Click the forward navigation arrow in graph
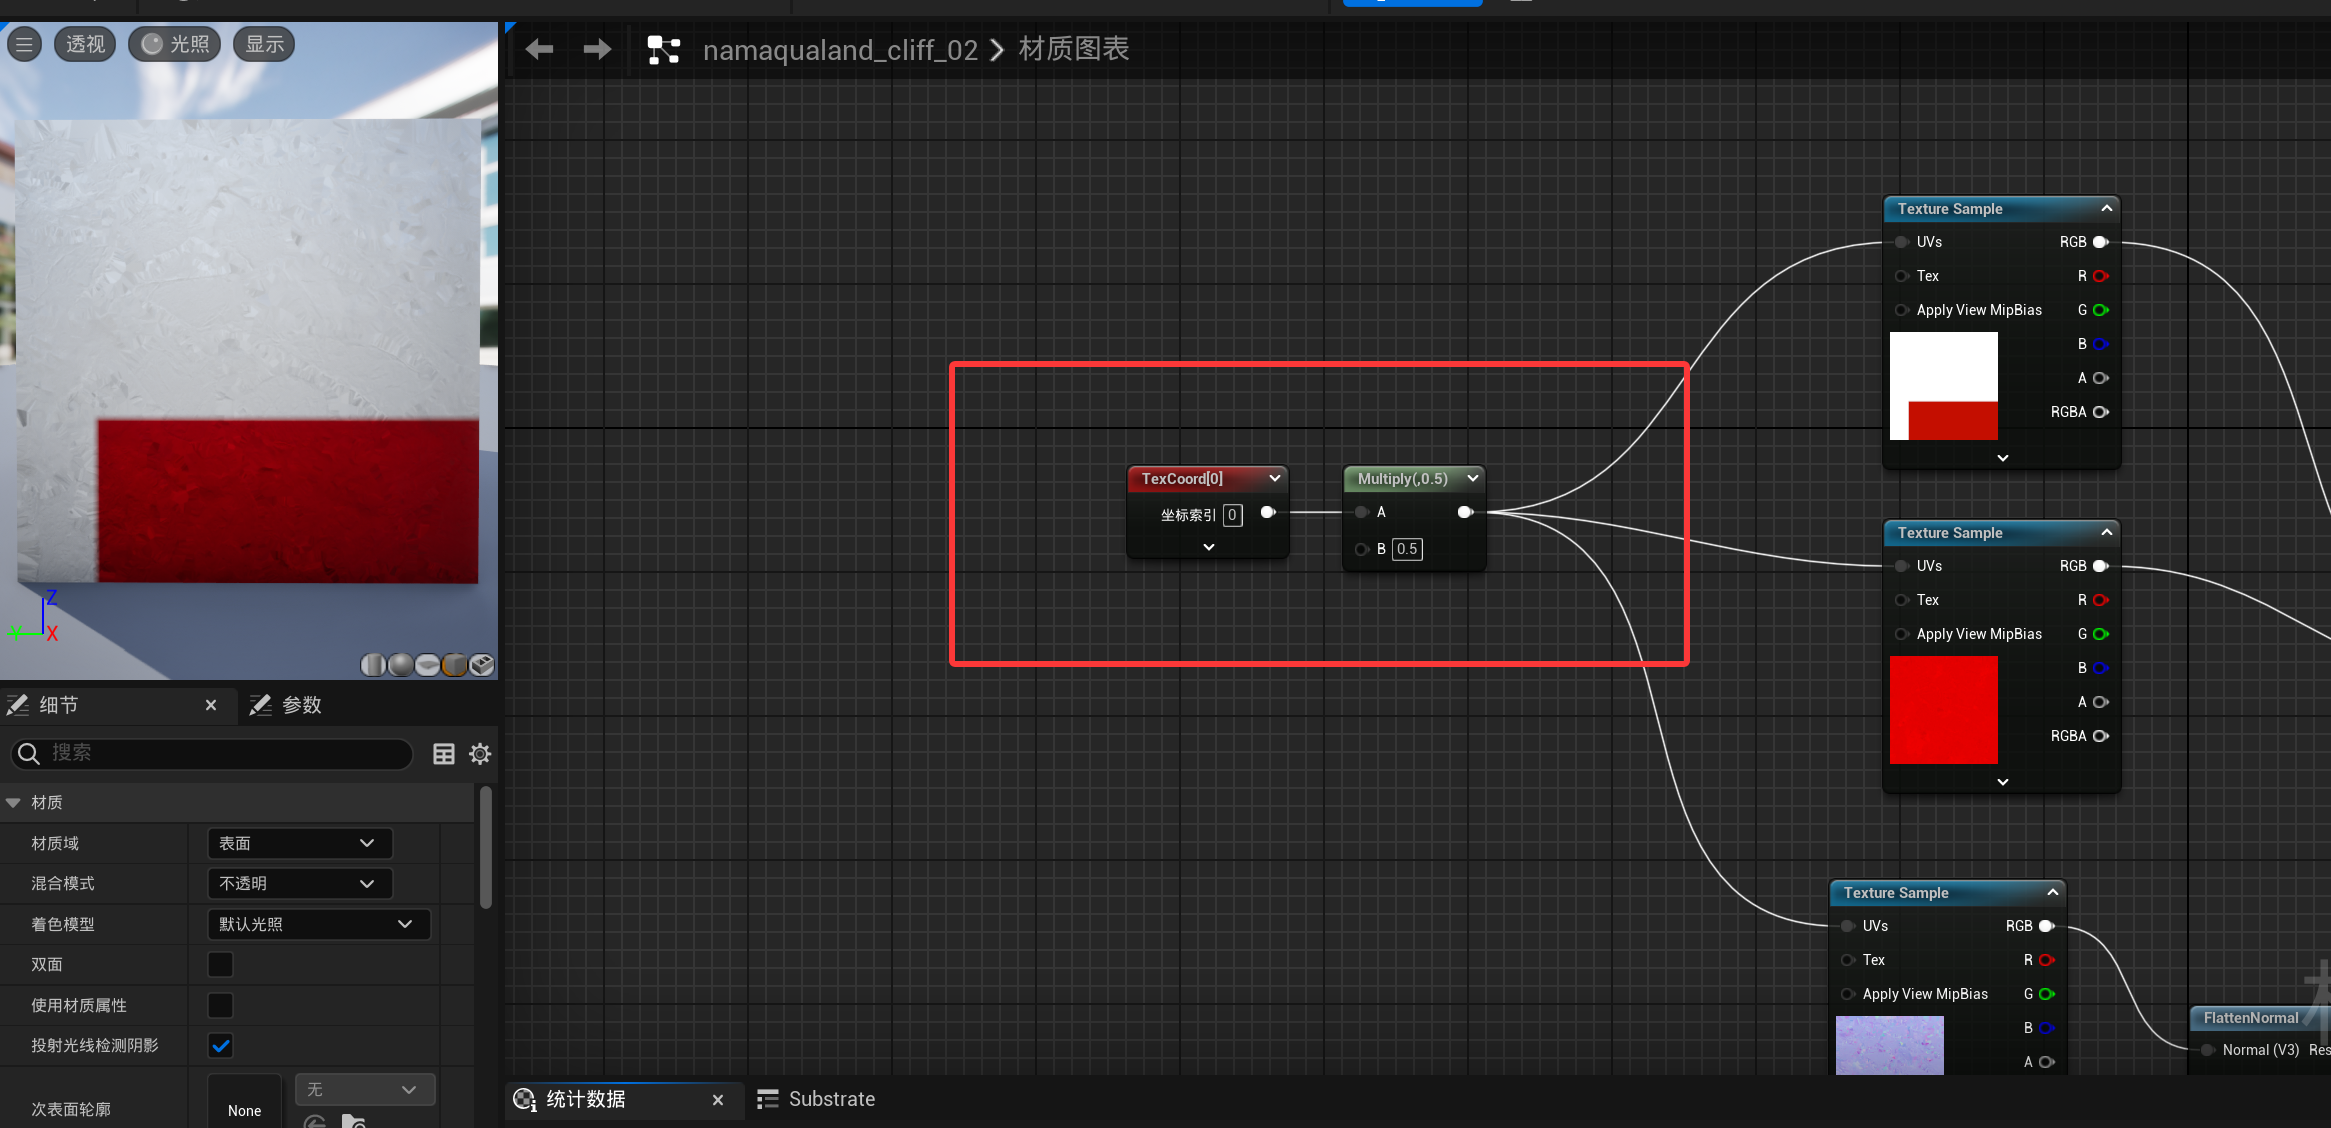 coord(597,49)
